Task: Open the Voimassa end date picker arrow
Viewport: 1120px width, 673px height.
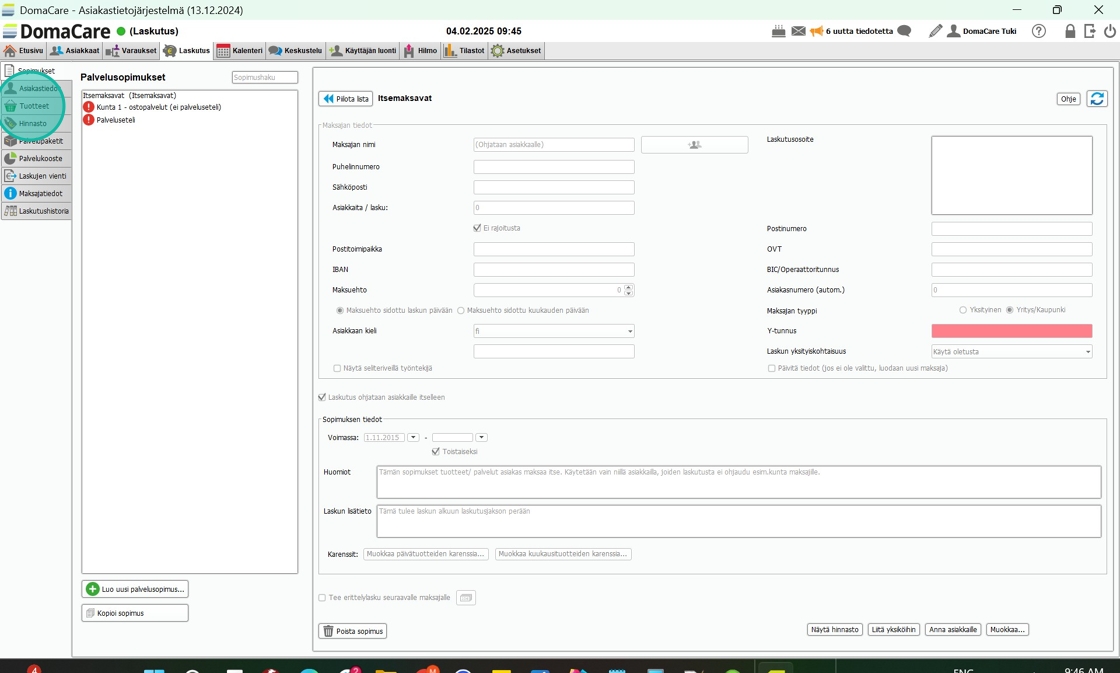Action: [x=481, y=437]
